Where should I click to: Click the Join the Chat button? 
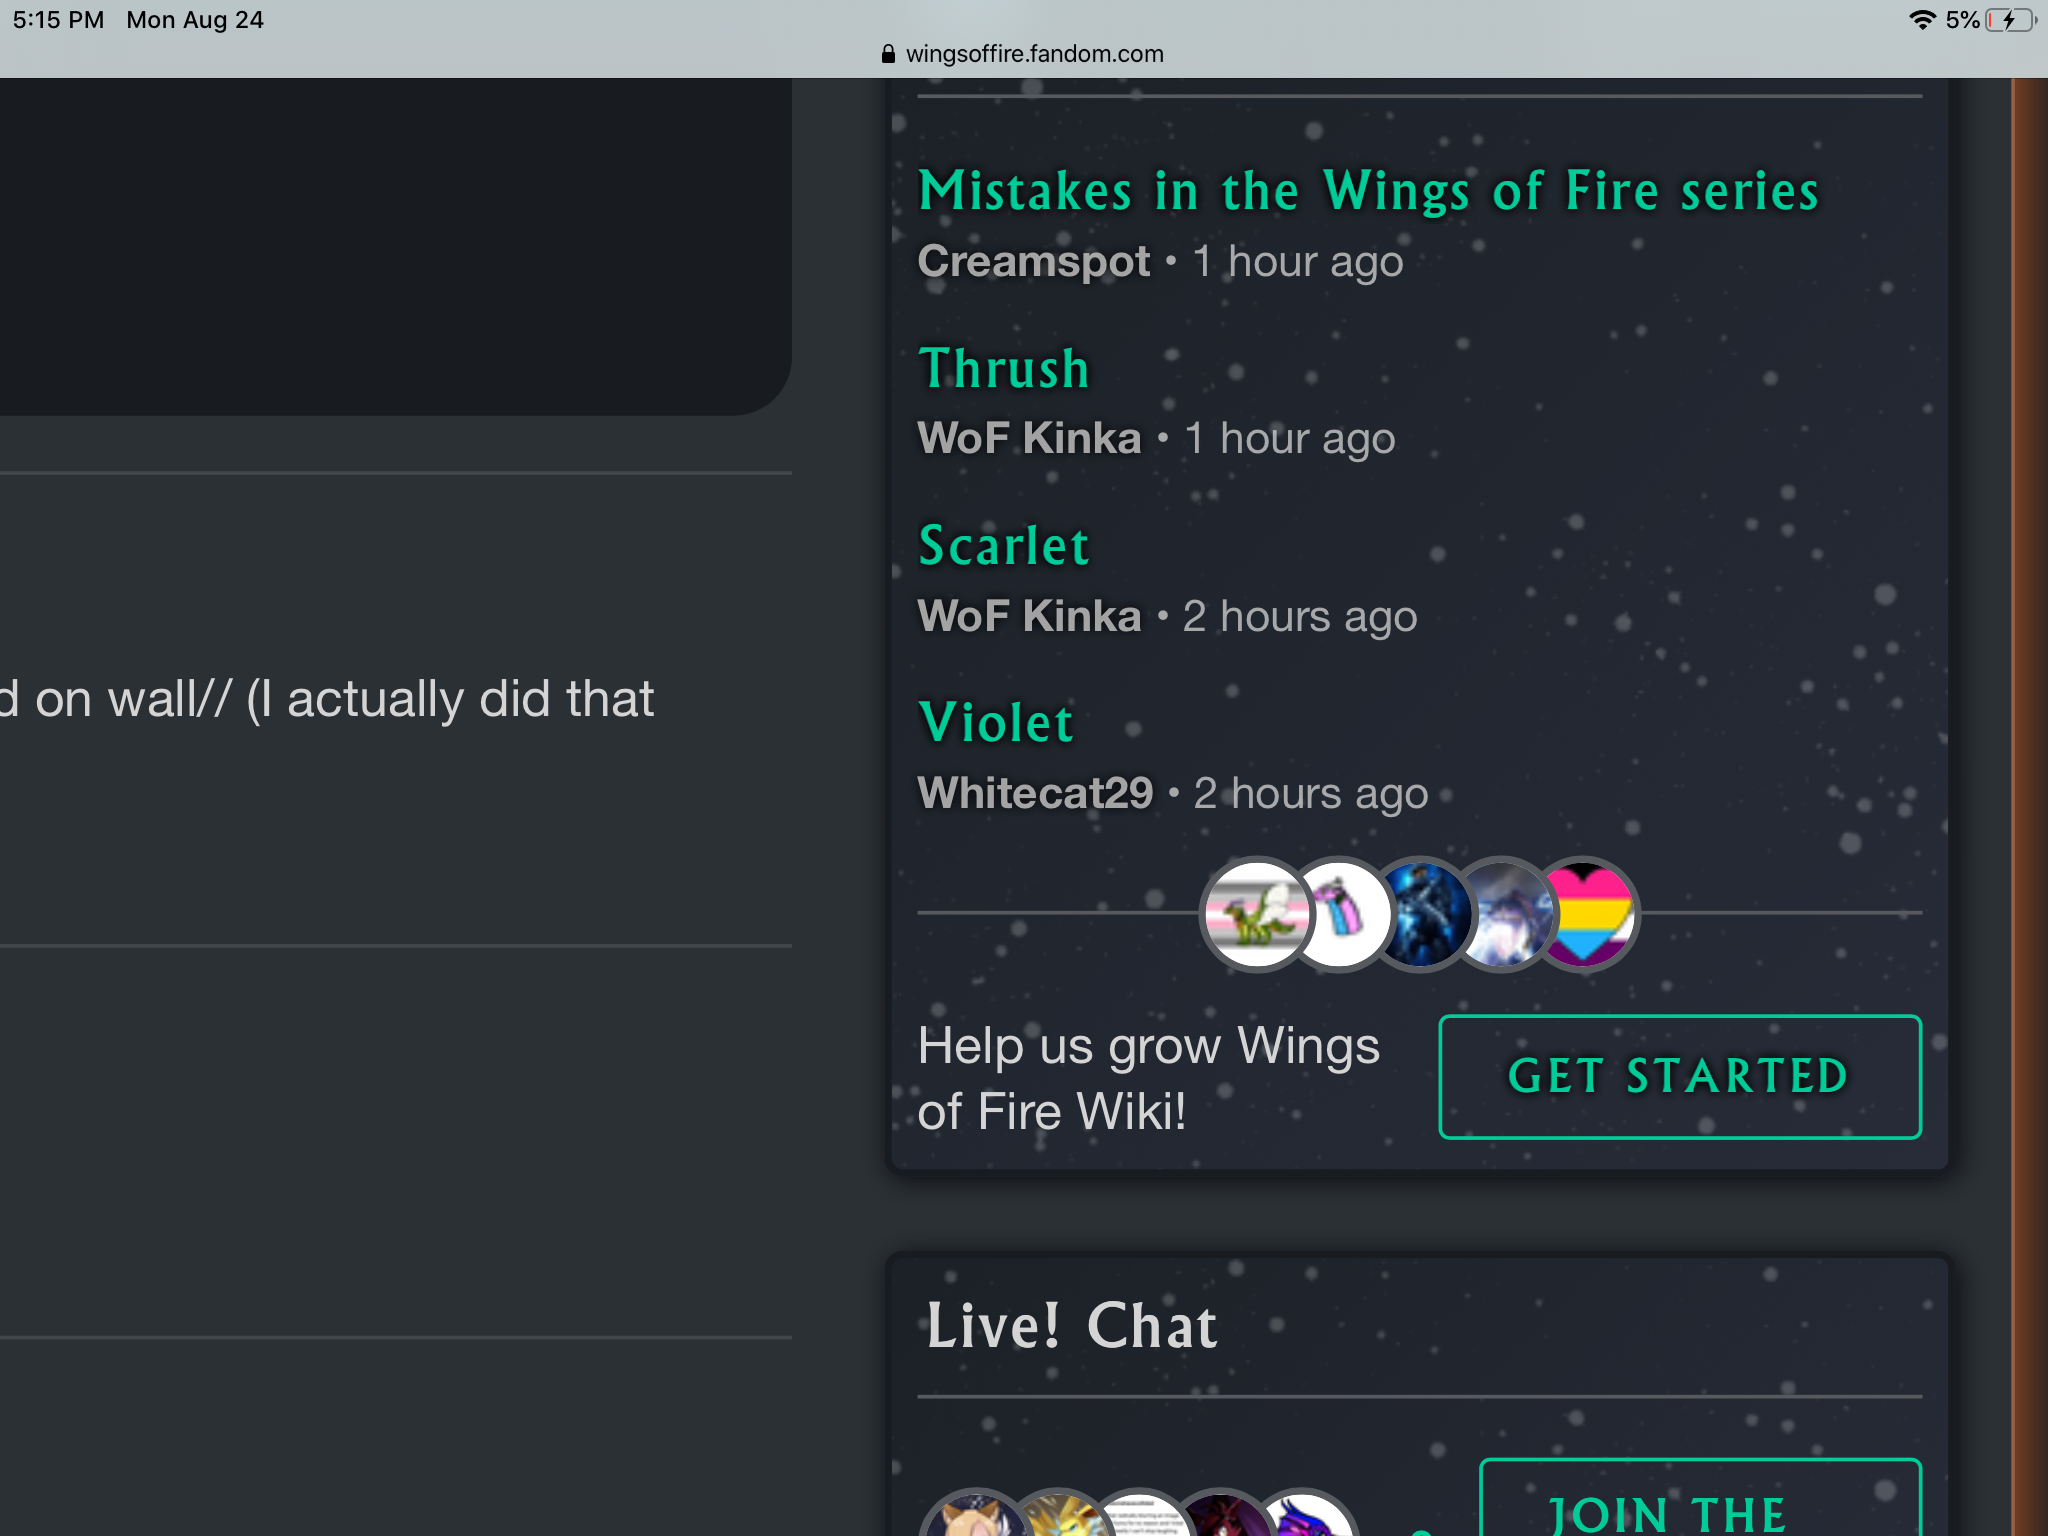coord(1700,1498)
